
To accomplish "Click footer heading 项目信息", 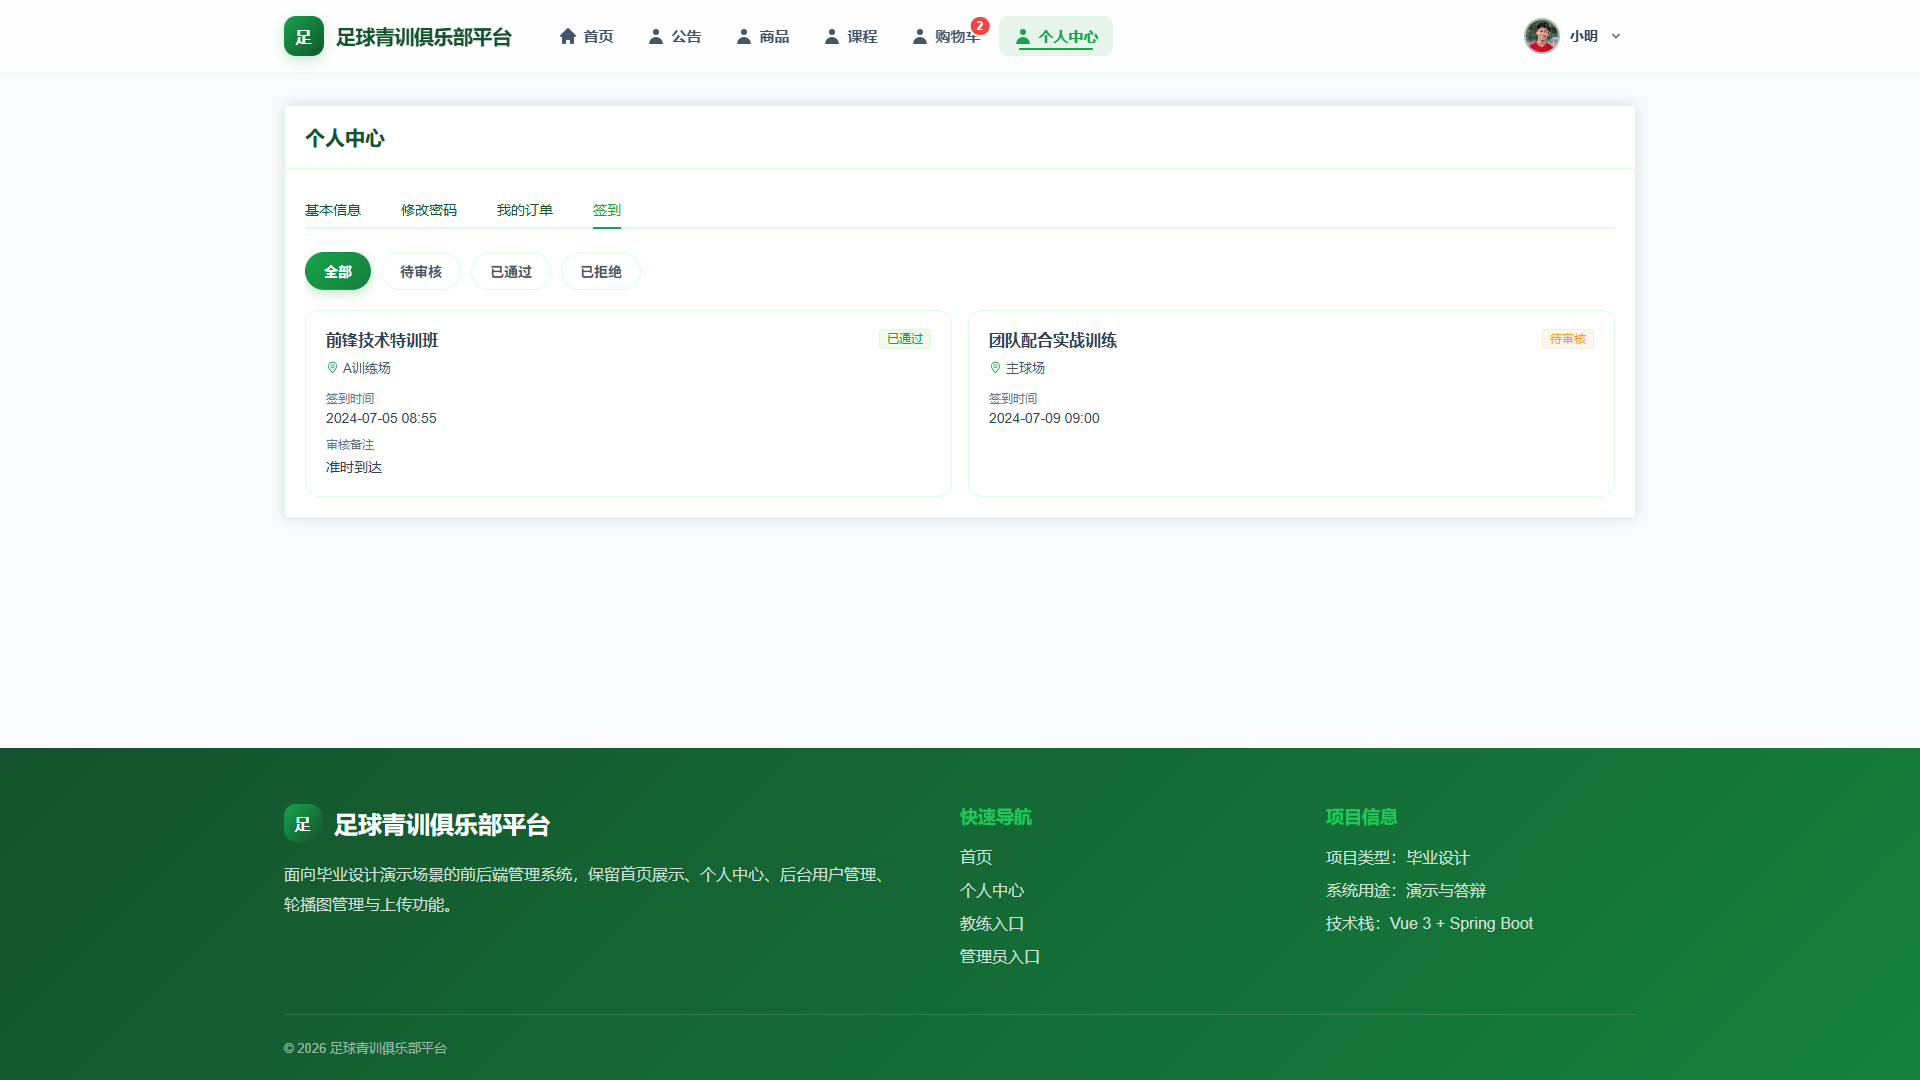I will click(x=1362, y=817).
